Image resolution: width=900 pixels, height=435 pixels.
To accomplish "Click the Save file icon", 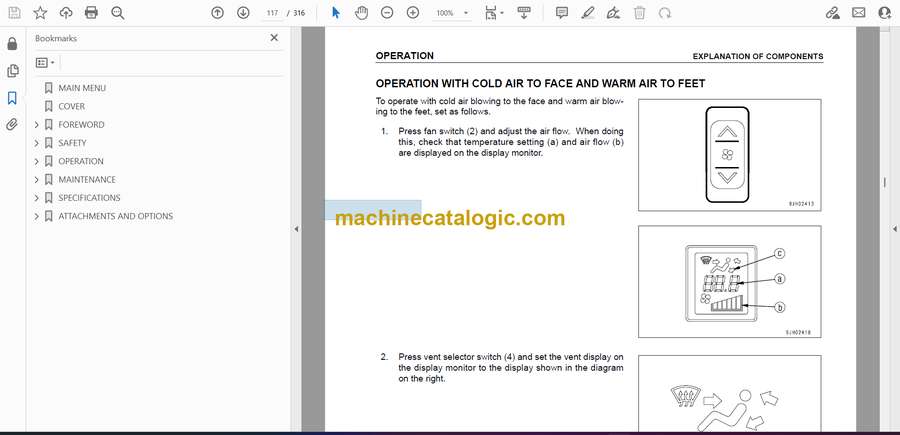I will 14,13.
